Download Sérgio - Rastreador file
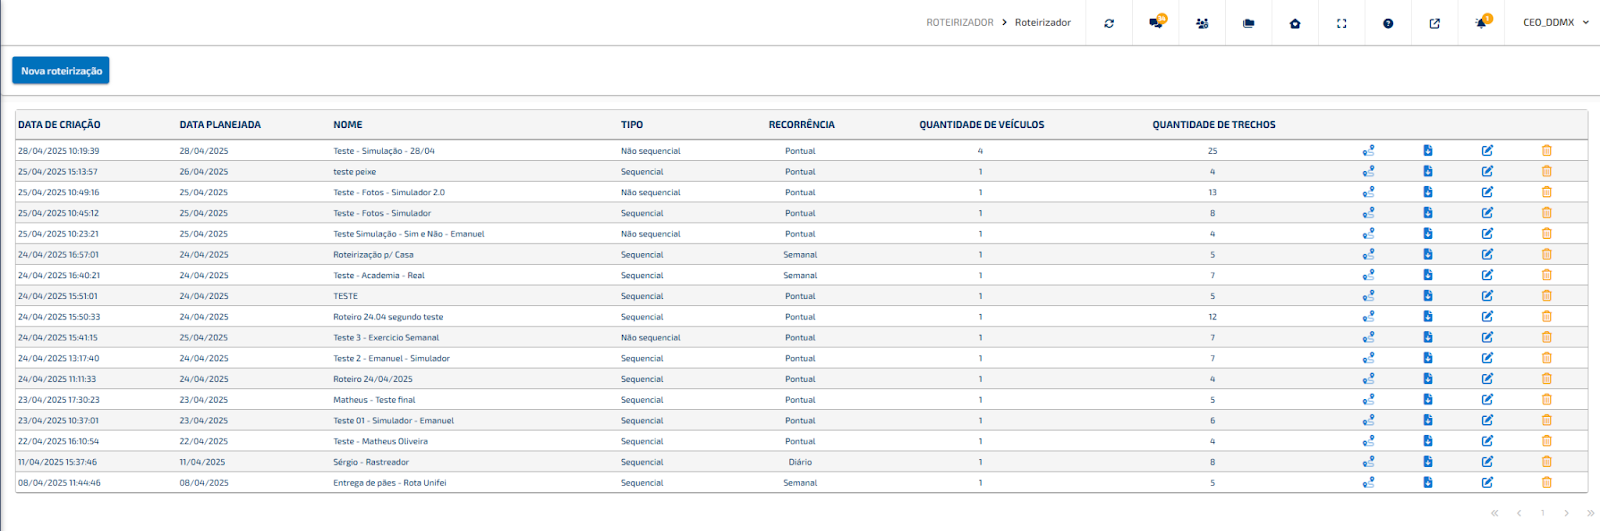The image size is (1600, 531). click(1428, 462)
